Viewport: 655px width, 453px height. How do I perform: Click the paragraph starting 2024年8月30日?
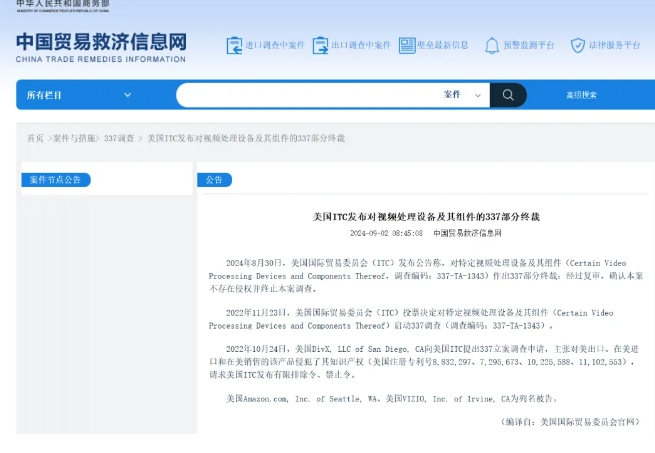point(426,276)
